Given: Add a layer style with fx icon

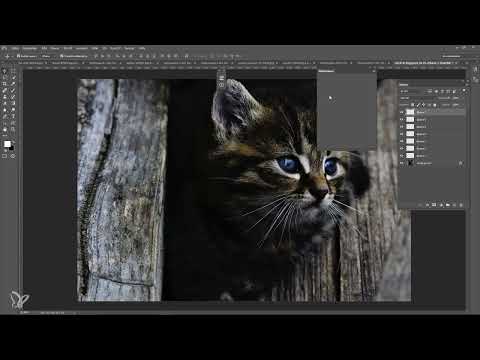Looking at the screenshot, I should pos(427,205).
